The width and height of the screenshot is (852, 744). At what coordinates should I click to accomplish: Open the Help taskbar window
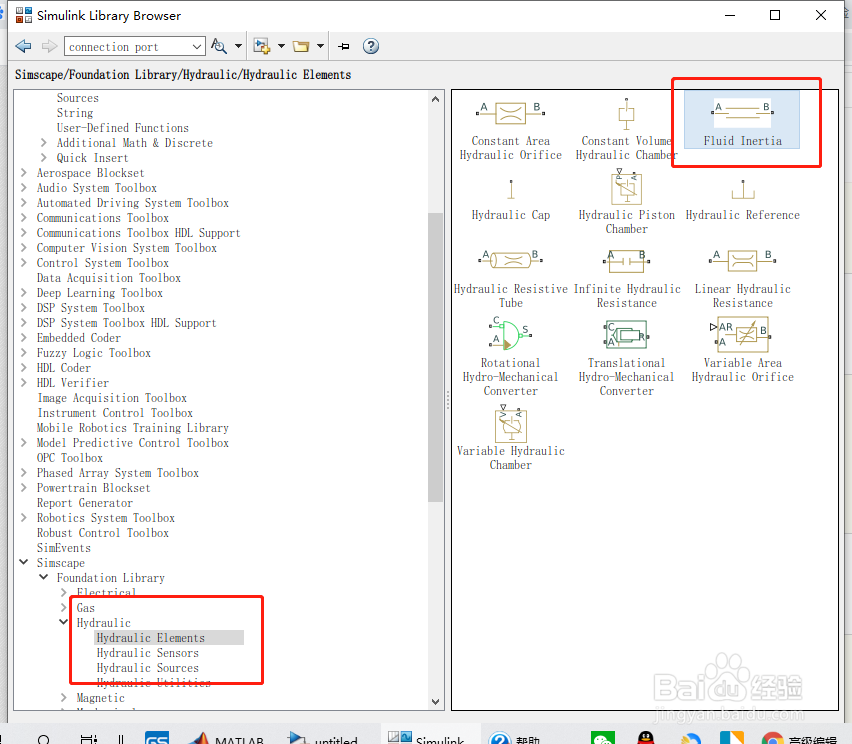(x=514, y=738)
